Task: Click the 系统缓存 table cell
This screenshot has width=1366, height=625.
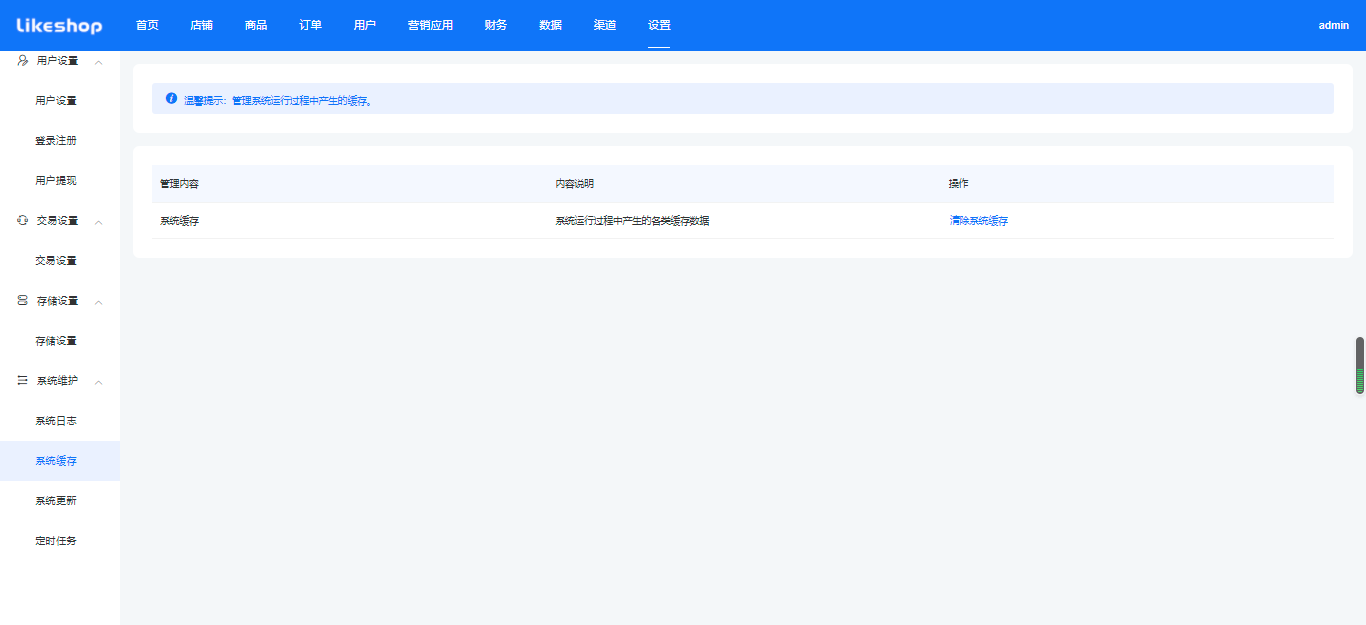Action: point(180,221)
